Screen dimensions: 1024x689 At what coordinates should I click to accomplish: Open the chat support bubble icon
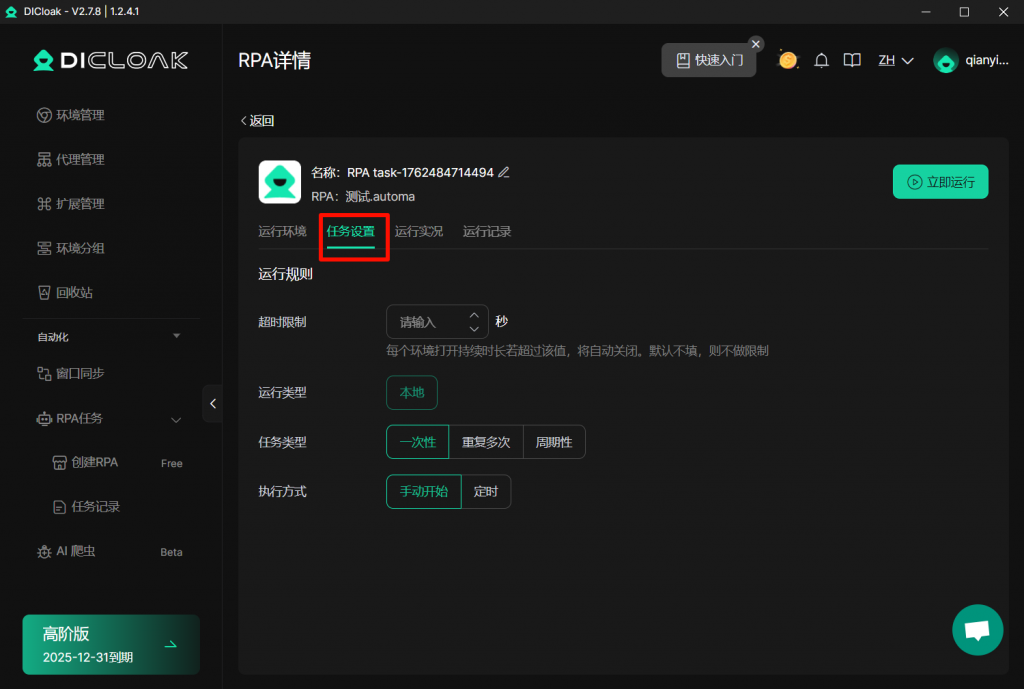[x=977, y=630]
